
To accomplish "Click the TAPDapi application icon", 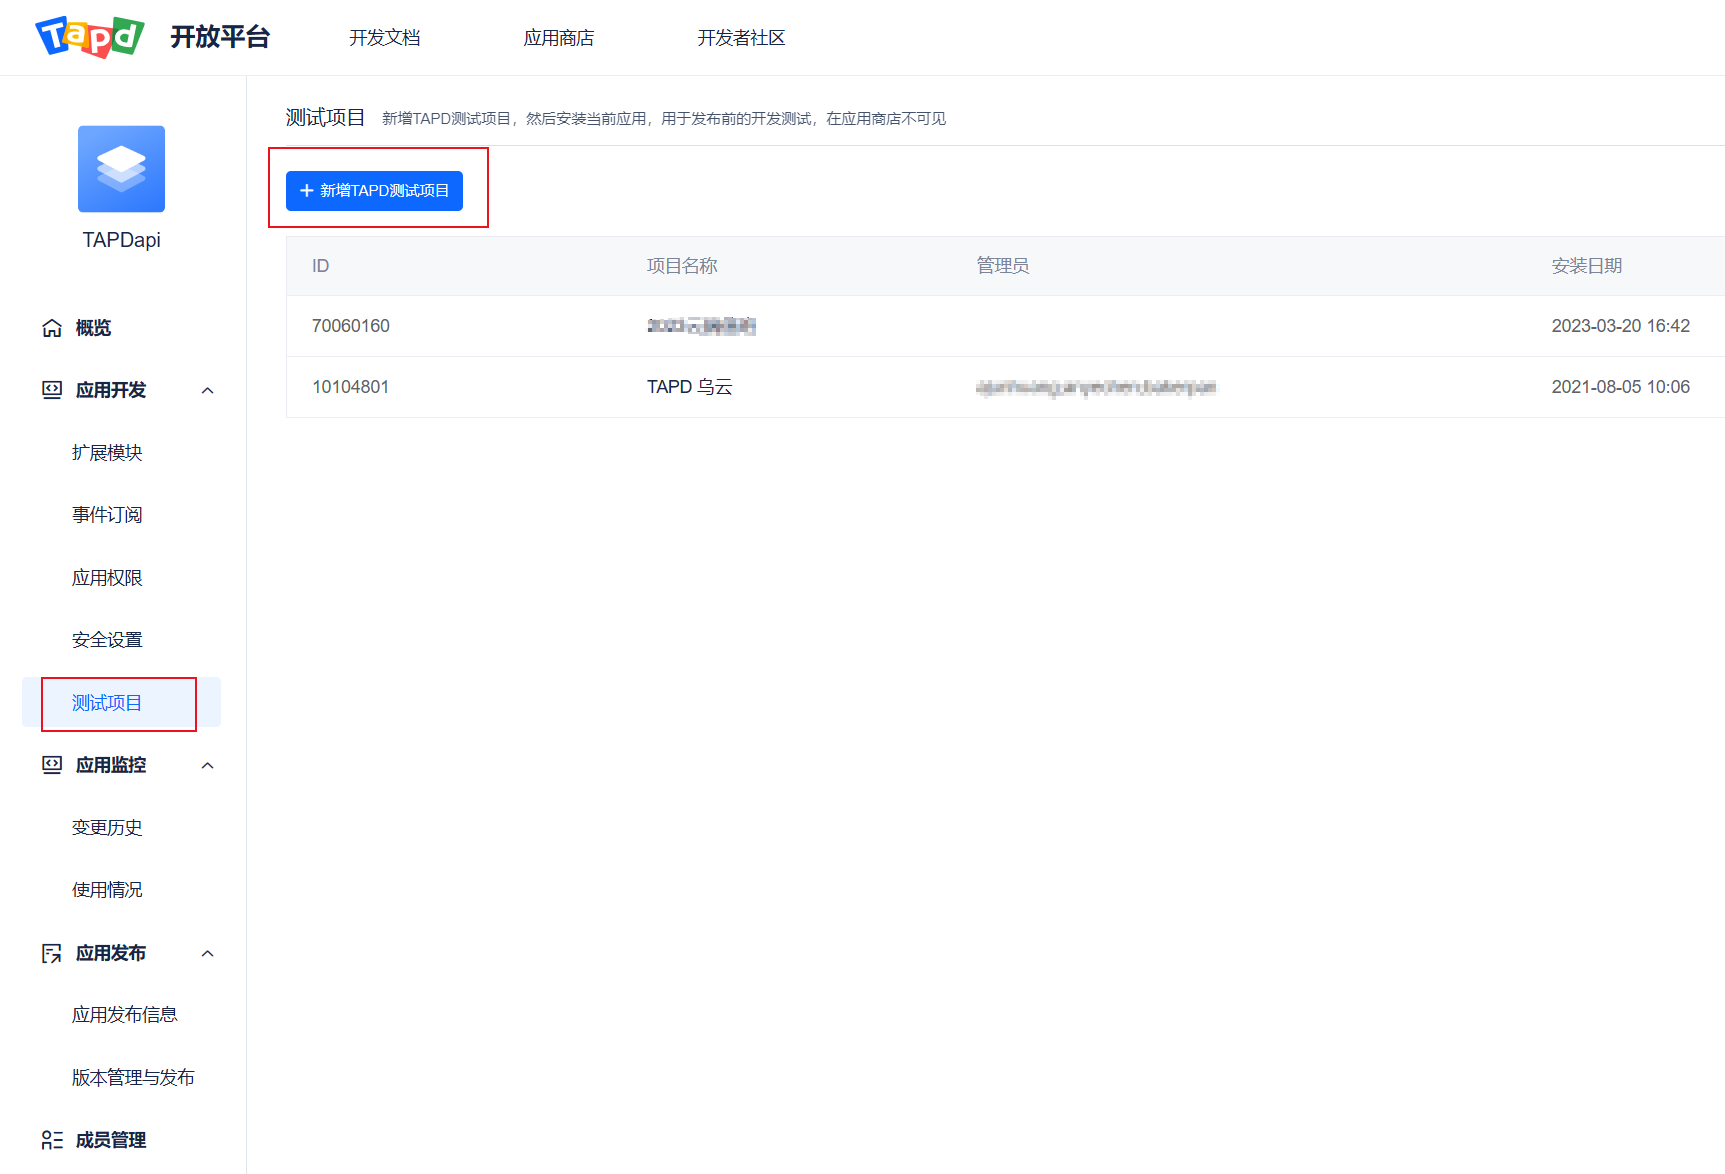I will click(120, 169).
